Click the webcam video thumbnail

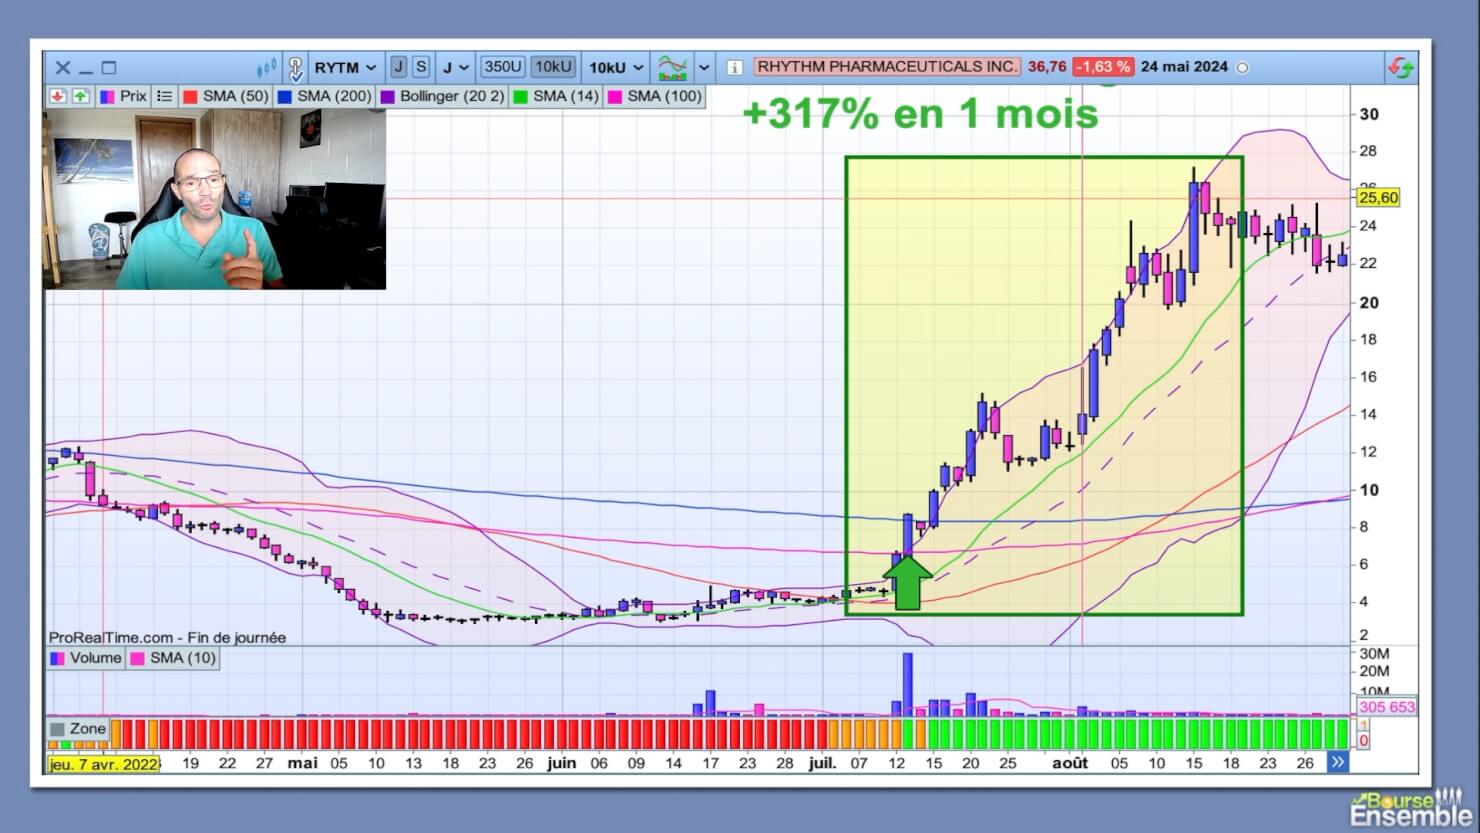point(214,199)
